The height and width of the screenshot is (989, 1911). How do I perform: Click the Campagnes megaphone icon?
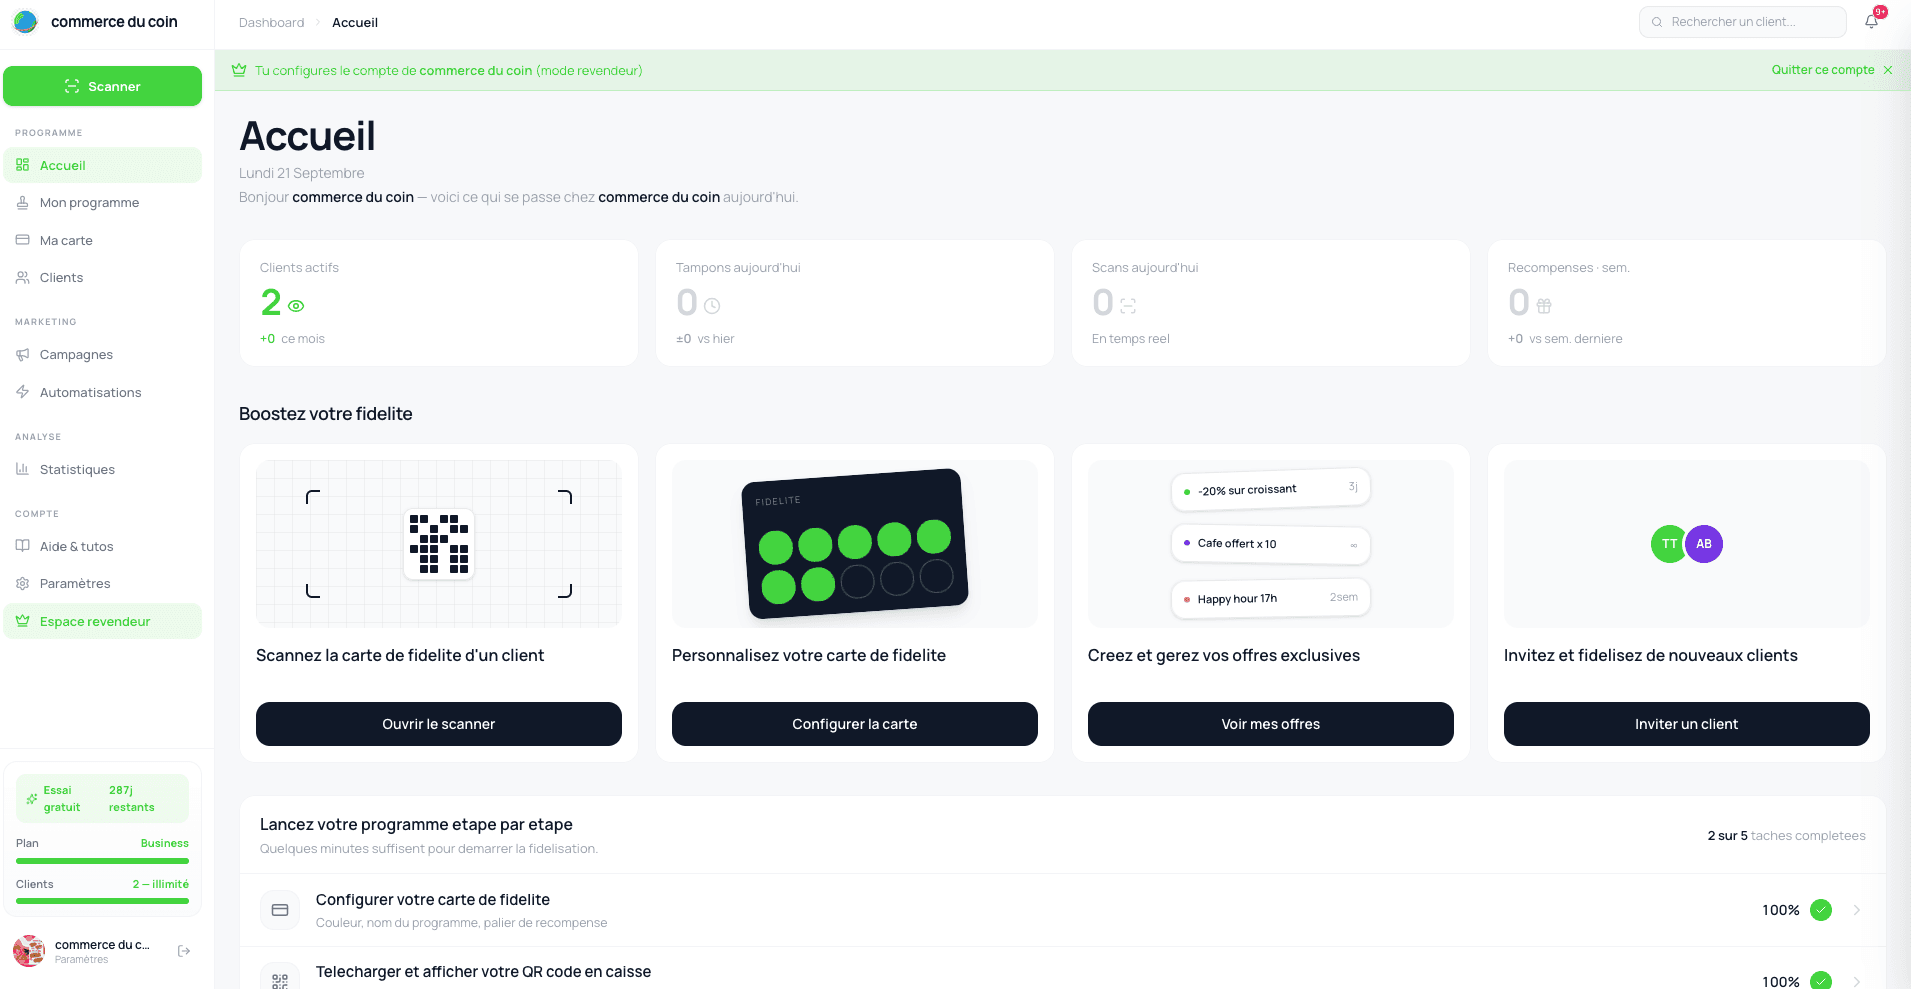point(22,354)
